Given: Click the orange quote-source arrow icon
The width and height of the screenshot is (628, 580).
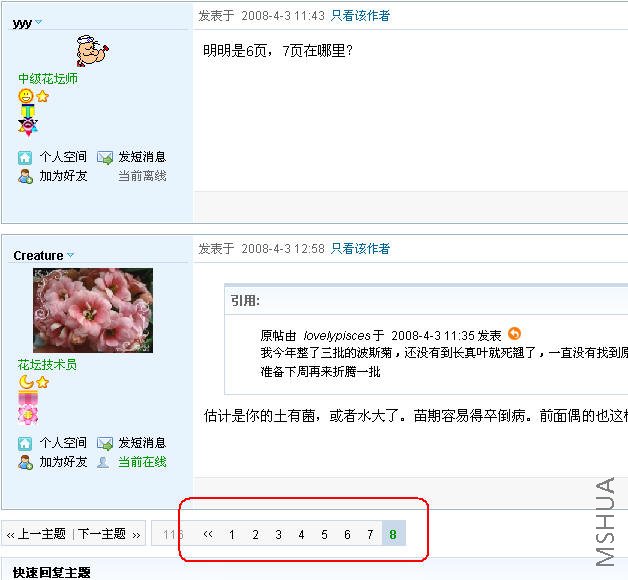Looking at the screenshot, I should click(x=514, y=334).
